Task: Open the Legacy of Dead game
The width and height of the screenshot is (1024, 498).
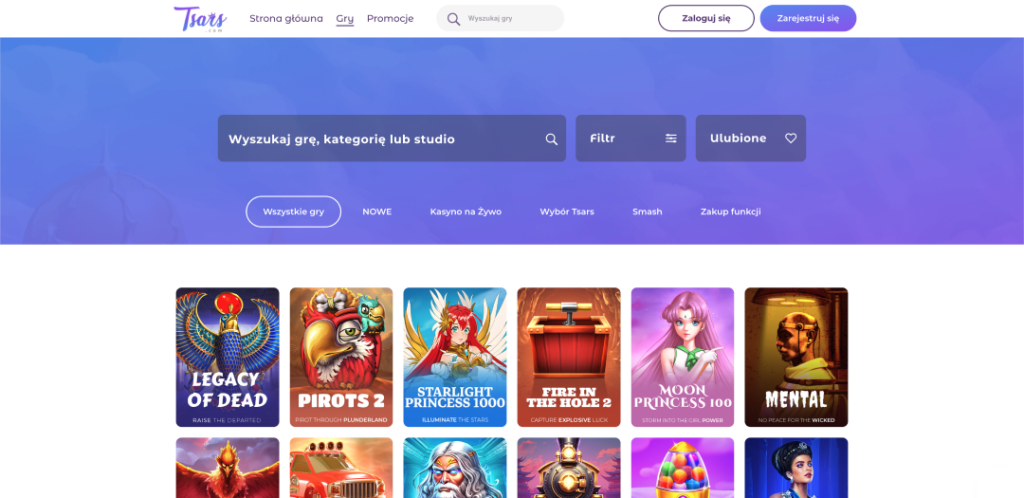Action: [x=227, y=357]
